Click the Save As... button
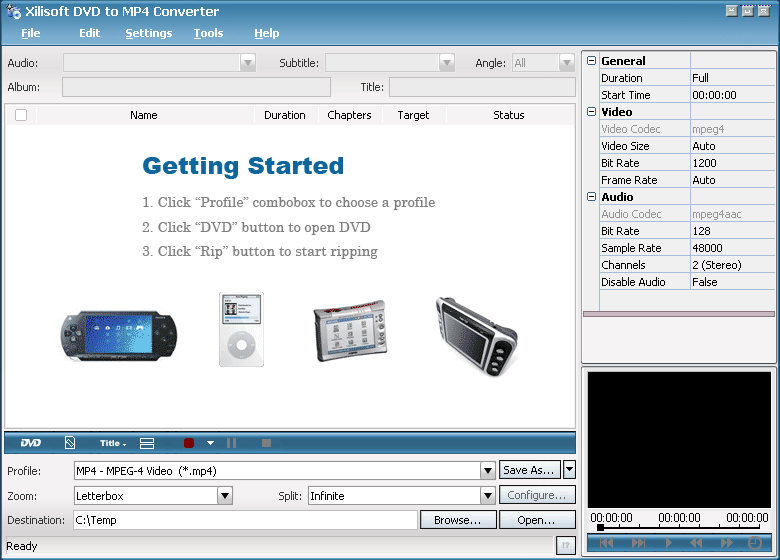 click(529, 469)
